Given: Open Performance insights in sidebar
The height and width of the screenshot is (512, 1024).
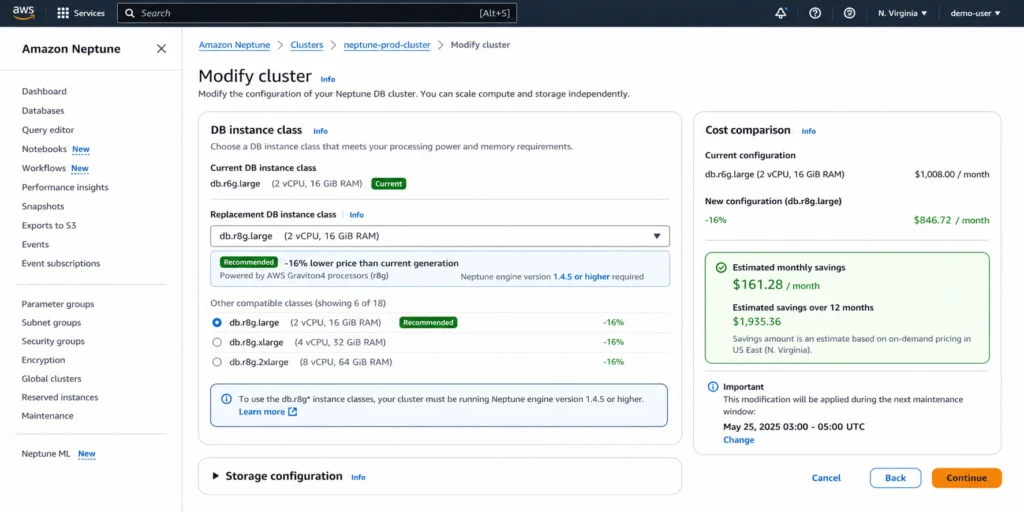Looking at the screenshot, I should tap(65, 187).
